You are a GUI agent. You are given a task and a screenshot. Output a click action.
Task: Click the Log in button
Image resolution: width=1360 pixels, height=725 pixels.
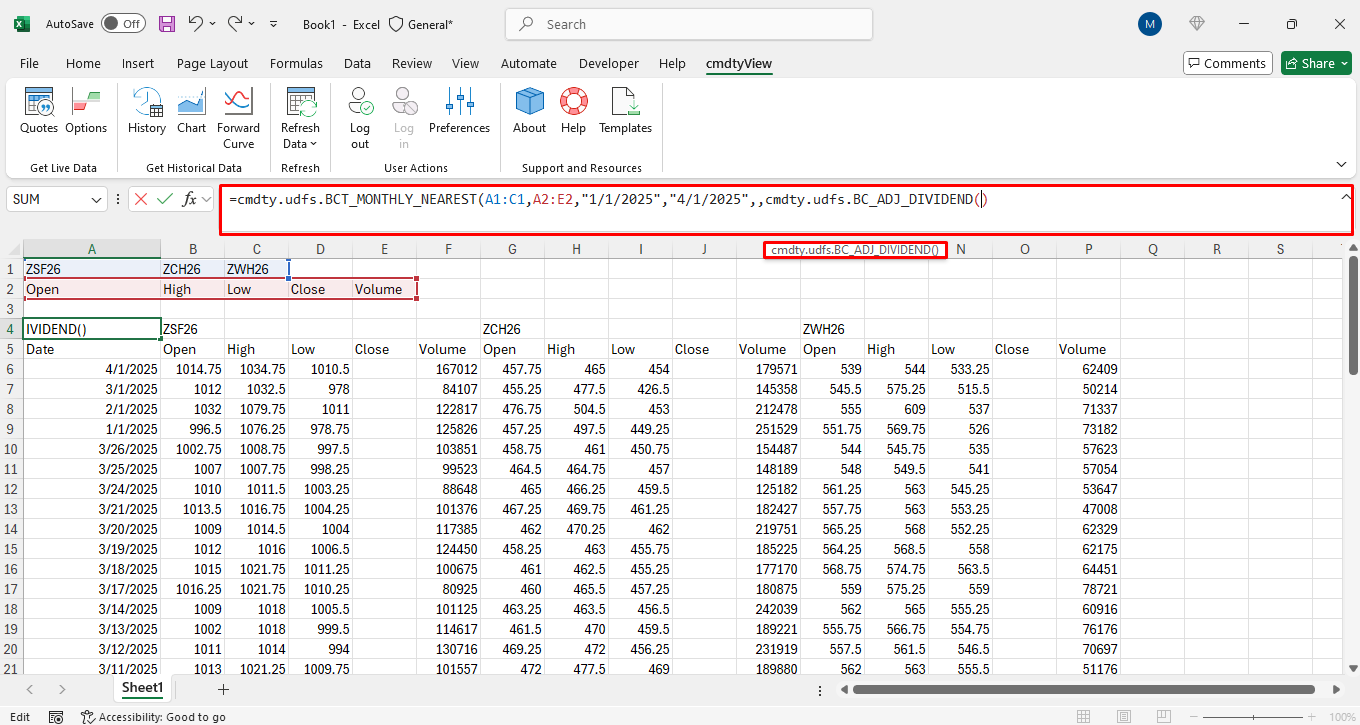click(x=404, y=118)
